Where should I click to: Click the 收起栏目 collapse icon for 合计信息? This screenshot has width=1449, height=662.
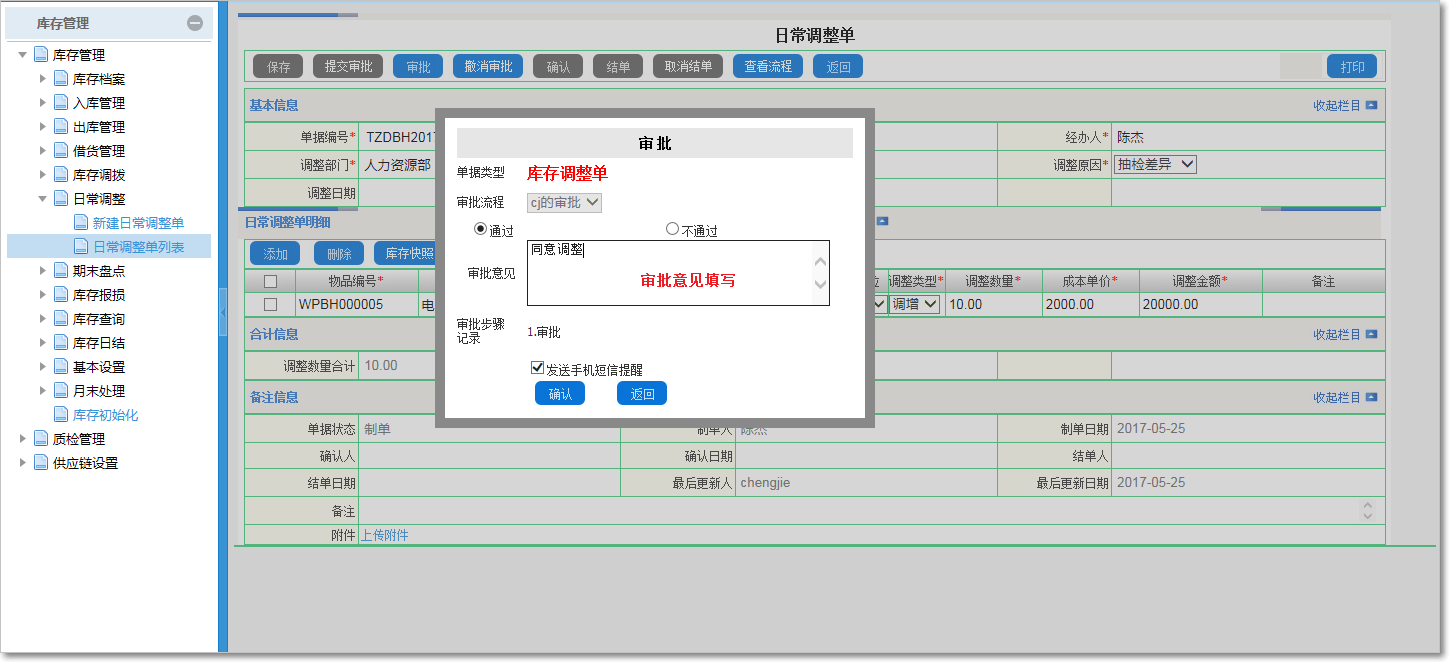(x=1373, y=334)
